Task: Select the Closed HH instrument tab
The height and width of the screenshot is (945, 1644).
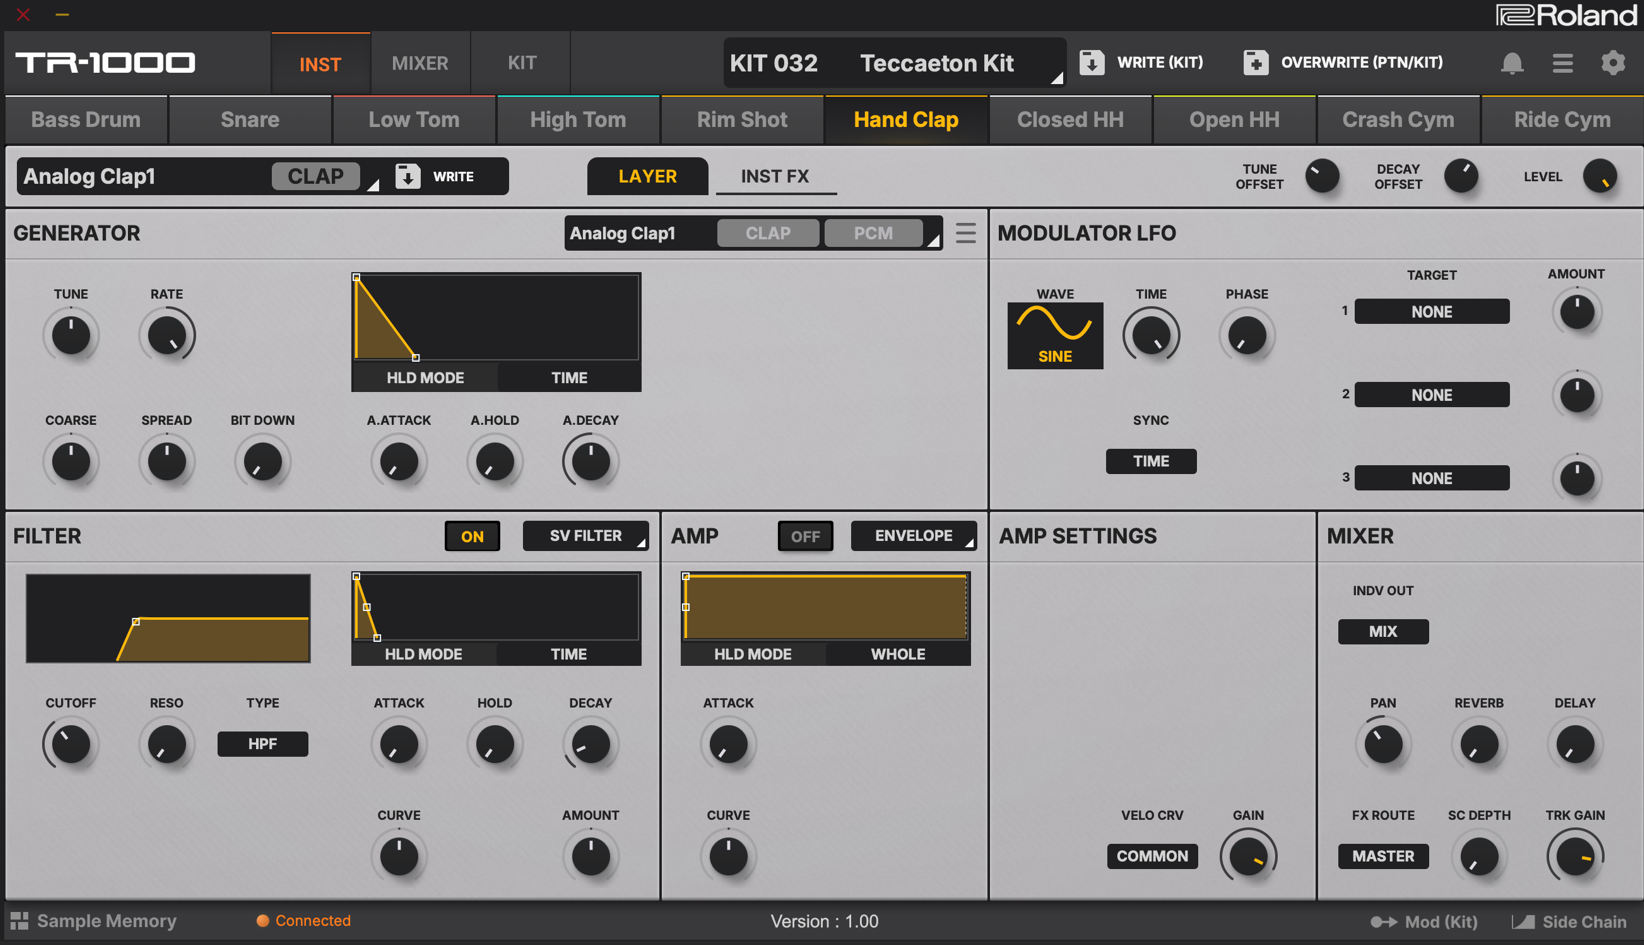Action: coord(1069,120)
